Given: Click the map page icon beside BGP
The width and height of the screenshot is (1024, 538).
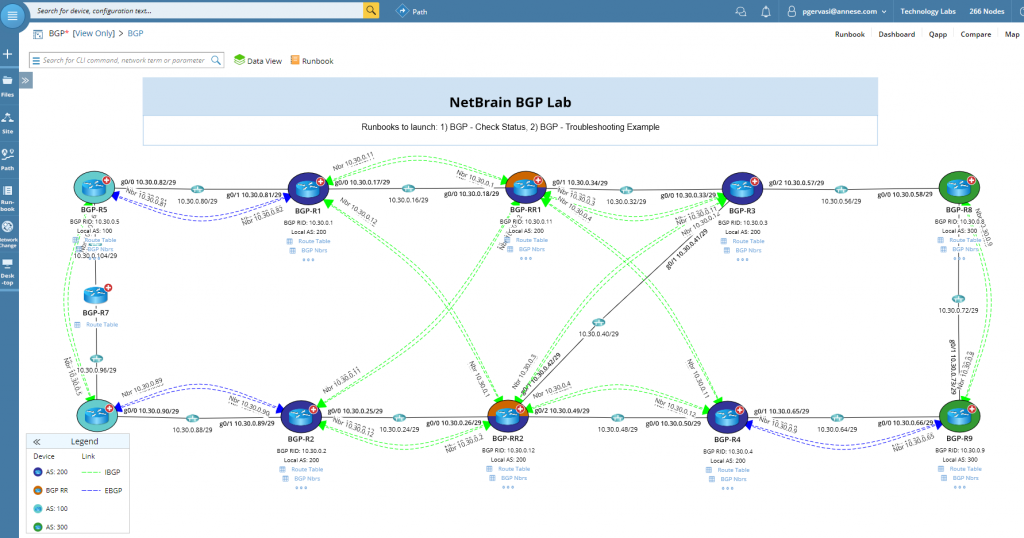Looking at the screenshot, I should (x=38, y=34).
